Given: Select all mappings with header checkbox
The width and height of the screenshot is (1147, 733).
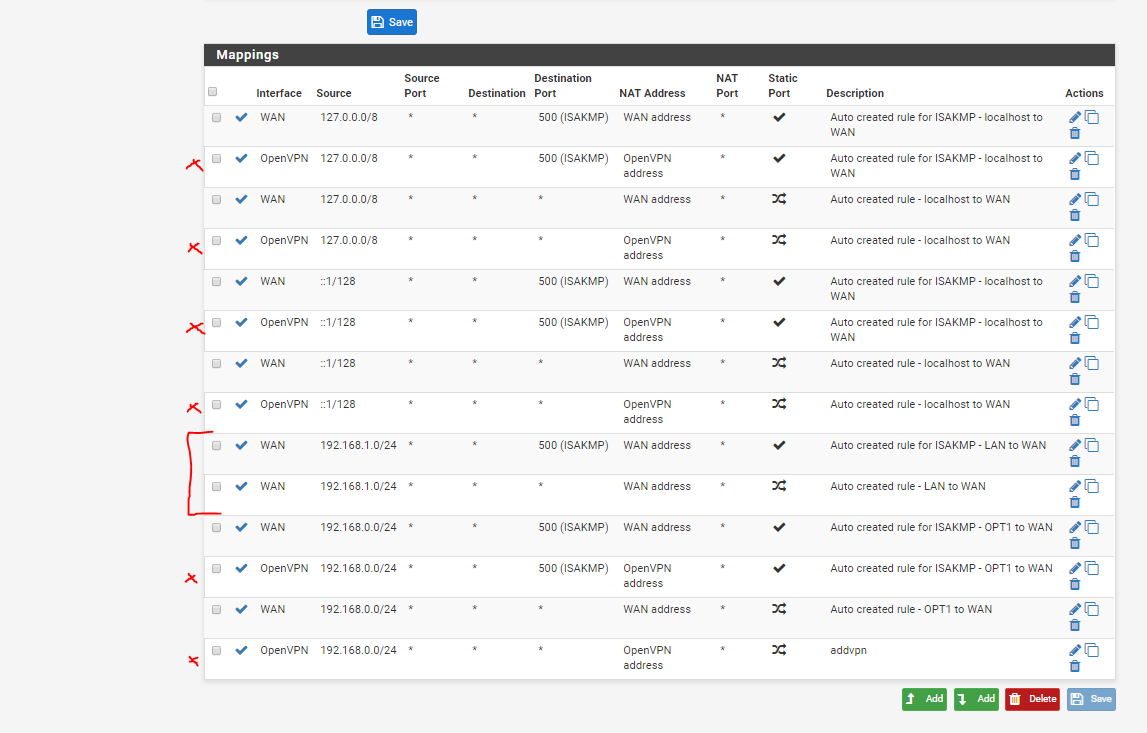Looking at the screenshot, I should [213, 91].
